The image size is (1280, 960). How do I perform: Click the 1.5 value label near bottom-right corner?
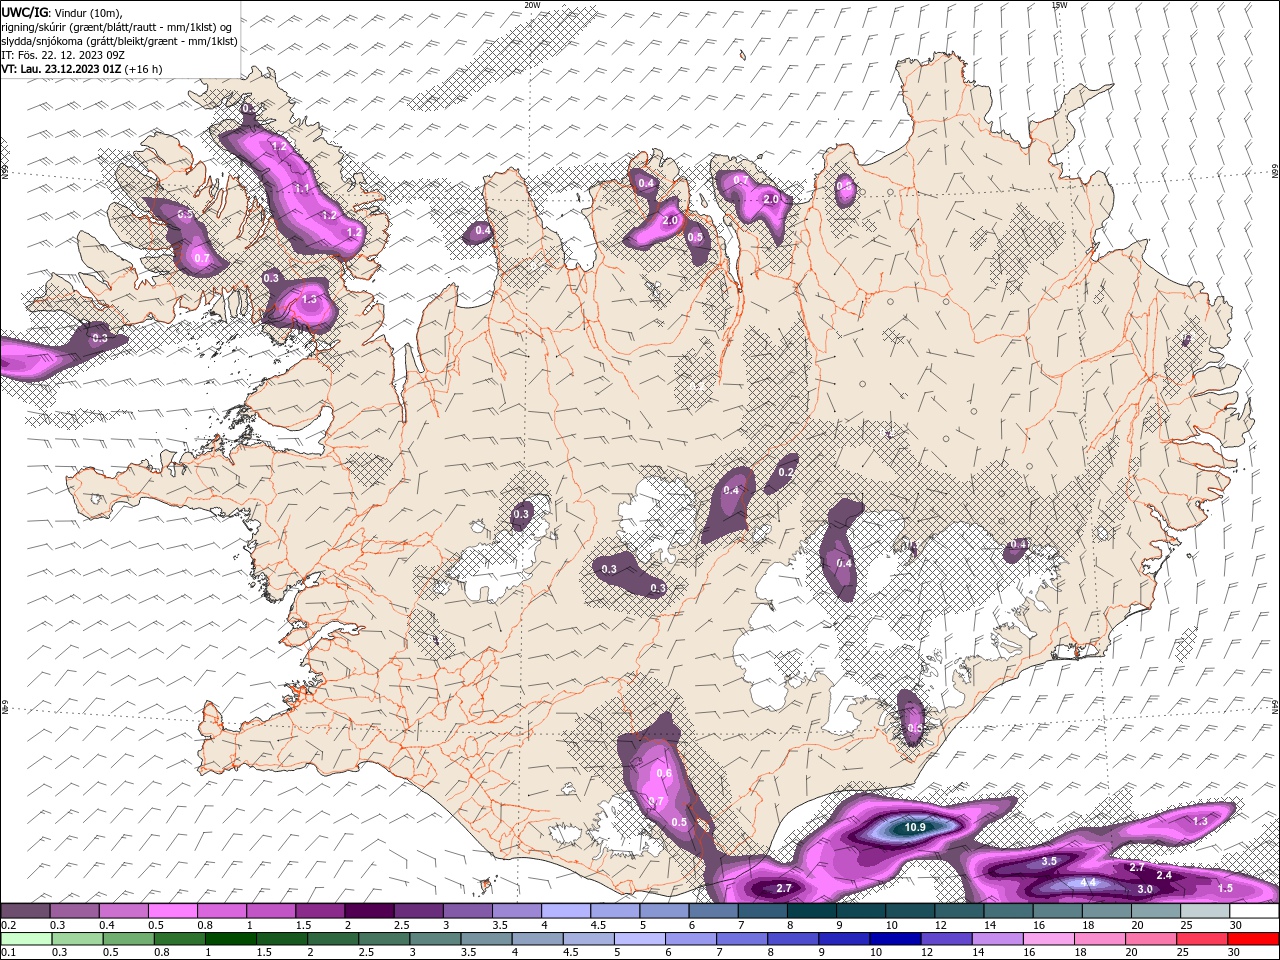tap(1225, 887)
